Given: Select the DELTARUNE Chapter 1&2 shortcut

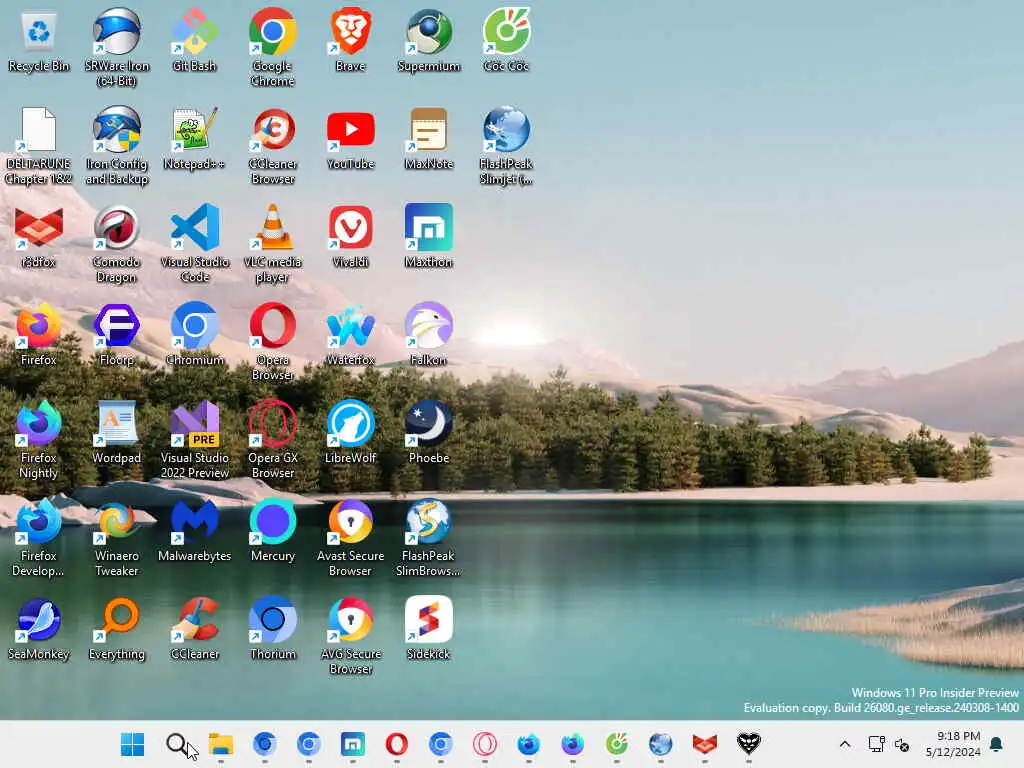Looking at the screenshot, I should (39, 145).
